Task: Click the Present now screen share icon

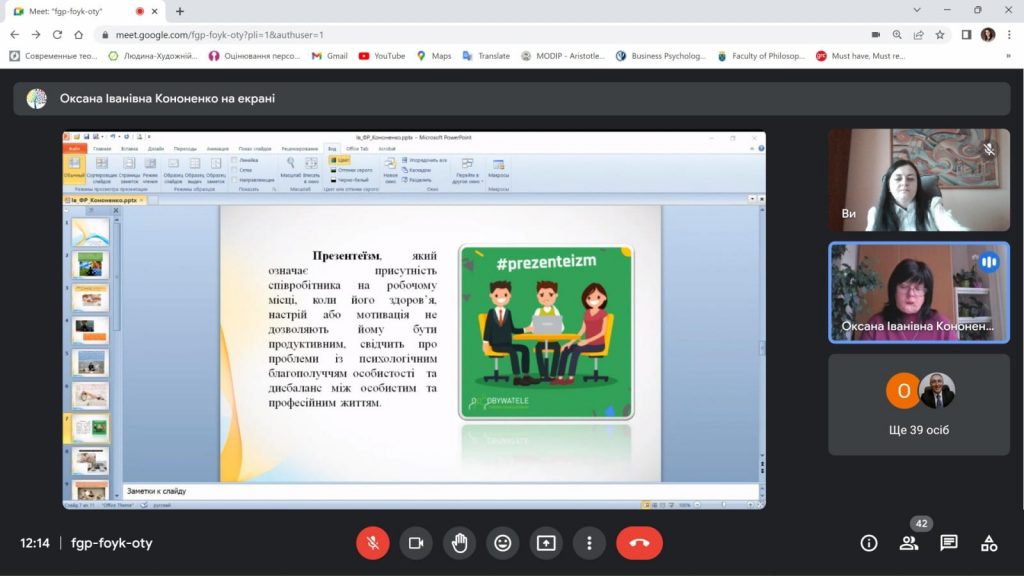Action: (546, 543)
